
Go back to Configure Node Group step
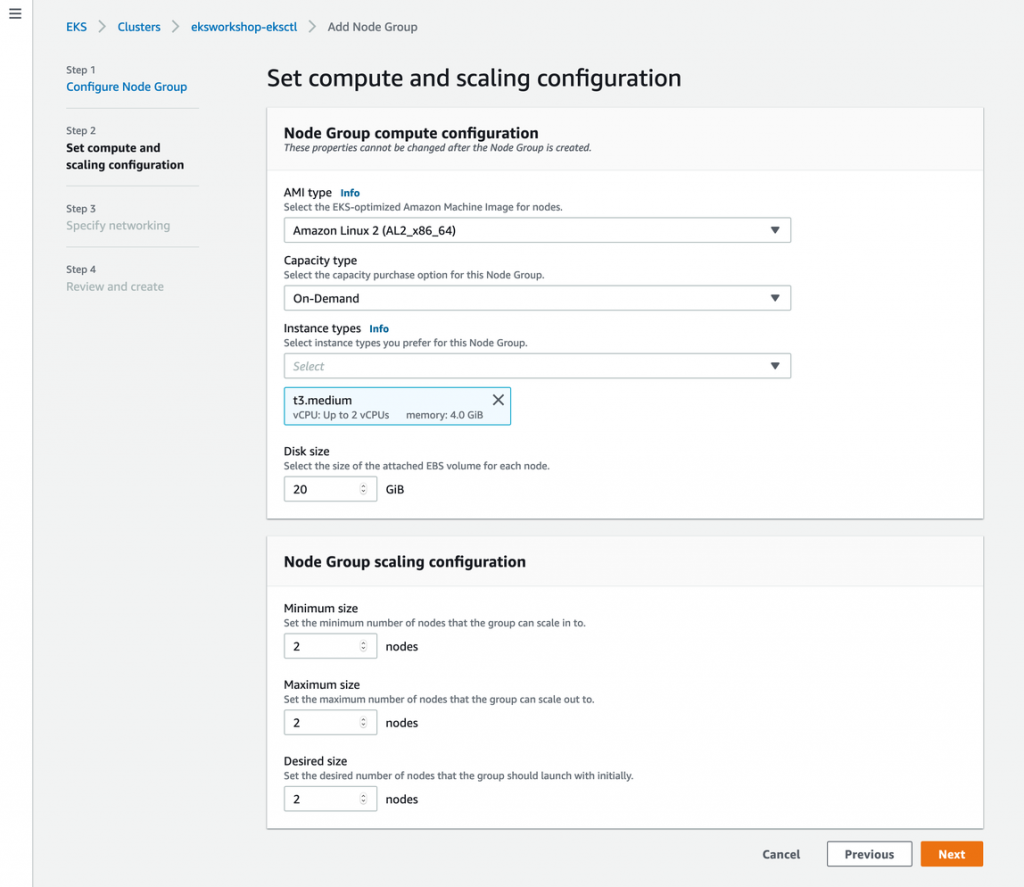(126, 87)
